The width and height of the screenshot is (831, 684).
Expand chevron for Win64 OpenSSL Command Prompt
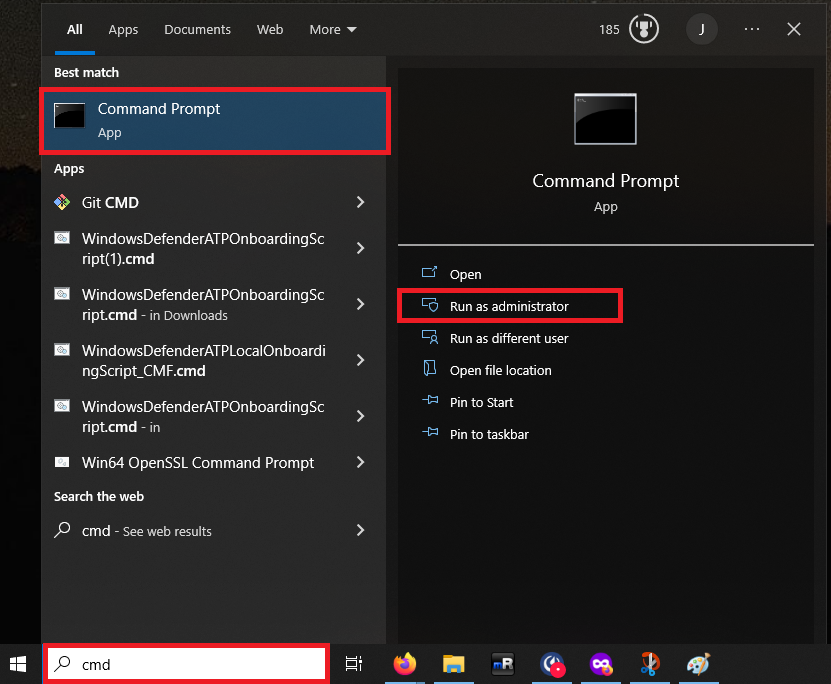coord(360,463)
